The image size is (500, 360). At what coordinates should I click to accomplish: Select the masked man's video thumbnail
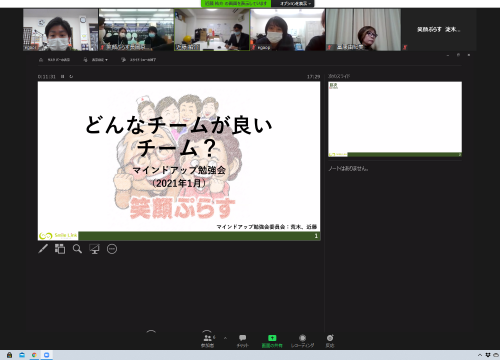[61, 30]
